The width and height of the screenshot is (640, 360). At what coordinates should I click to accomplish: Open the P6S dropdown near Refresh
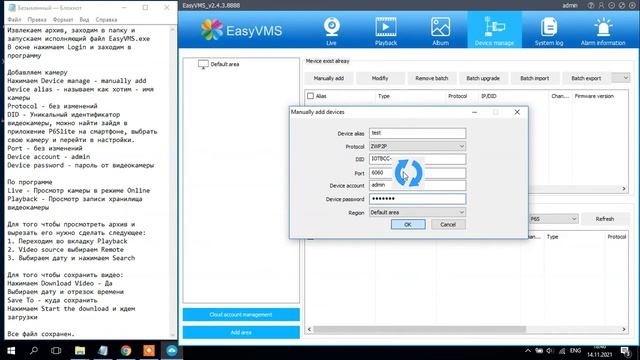tap(553, 219)
